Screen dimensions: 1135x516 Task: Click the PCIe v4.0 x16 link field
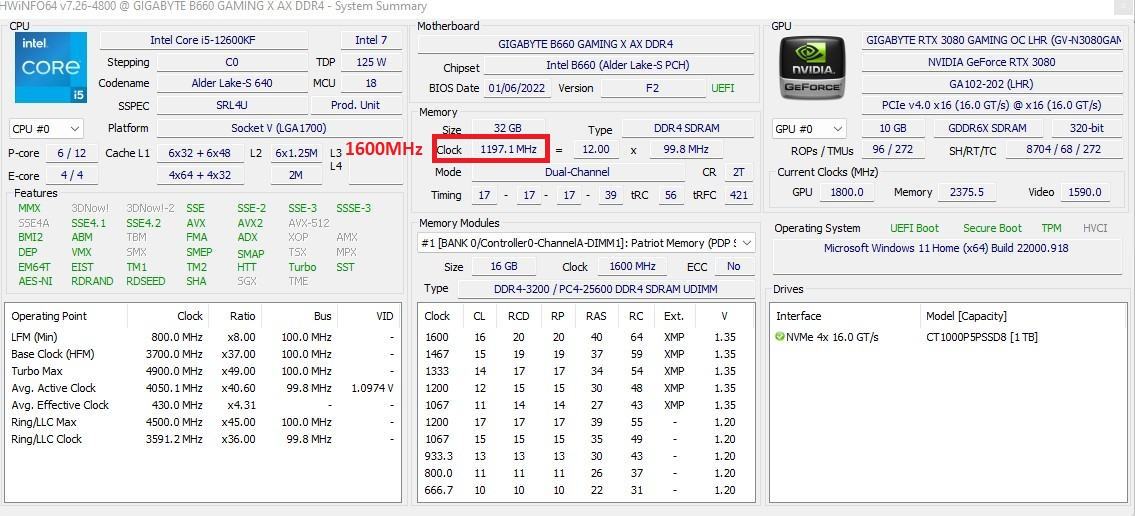992,106
